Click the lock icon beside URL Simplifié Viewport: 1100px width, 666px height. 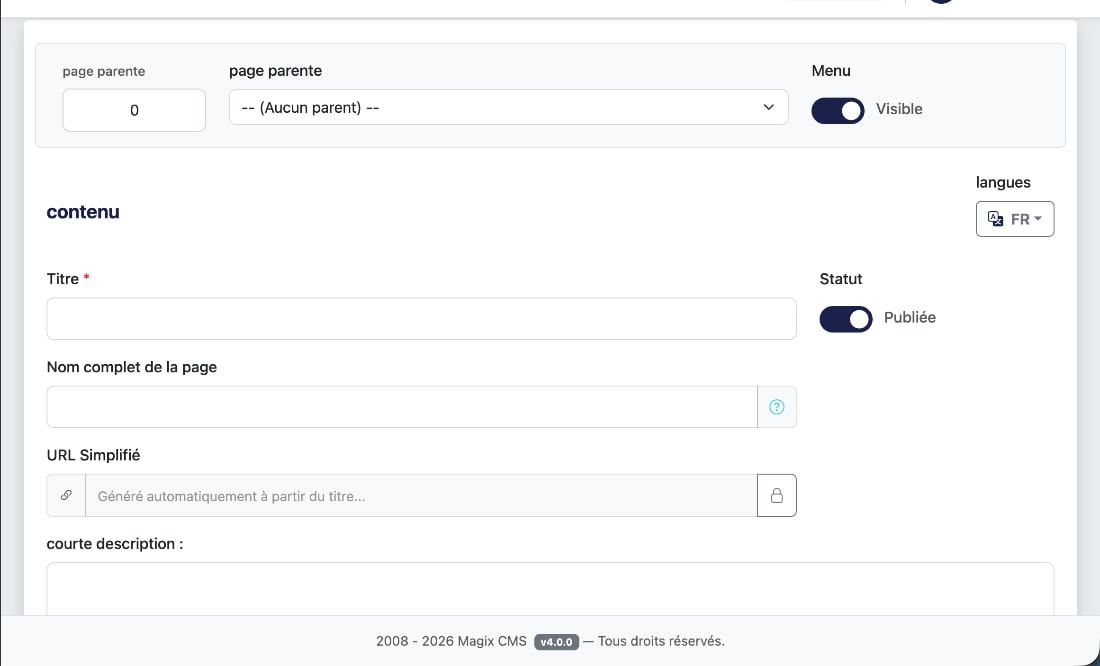(776, 495)
